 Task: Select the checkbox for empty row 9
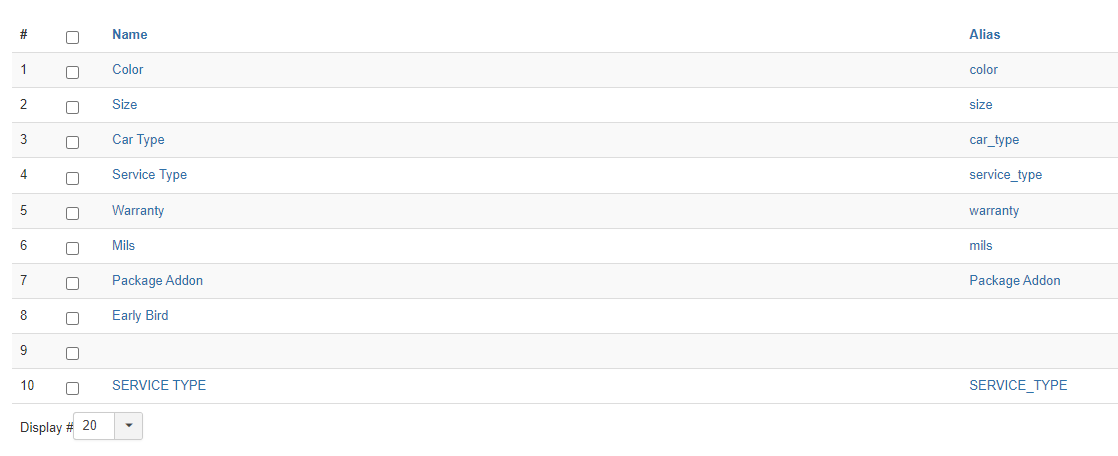72,353
